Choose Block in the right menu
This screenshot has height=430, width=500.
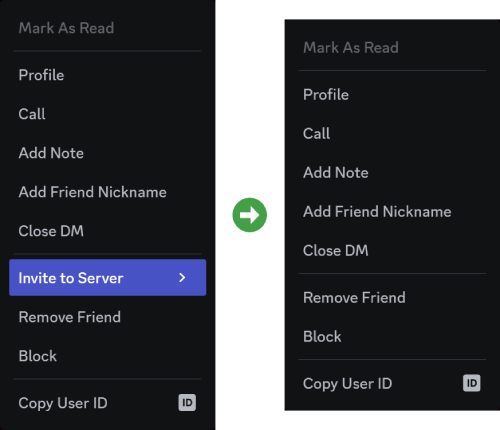[392, 336]
